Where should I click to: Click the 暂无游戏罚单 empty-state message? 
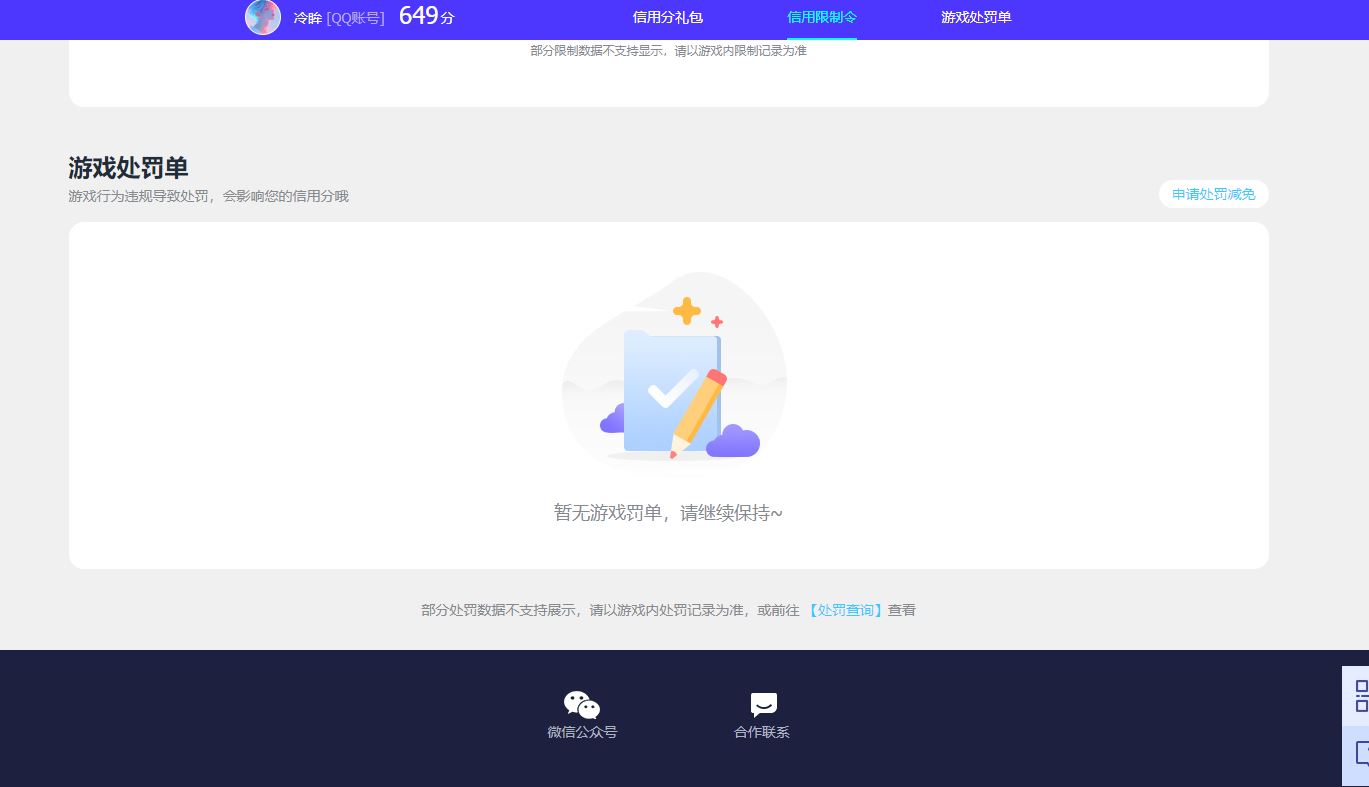click(x=668, y=512)
